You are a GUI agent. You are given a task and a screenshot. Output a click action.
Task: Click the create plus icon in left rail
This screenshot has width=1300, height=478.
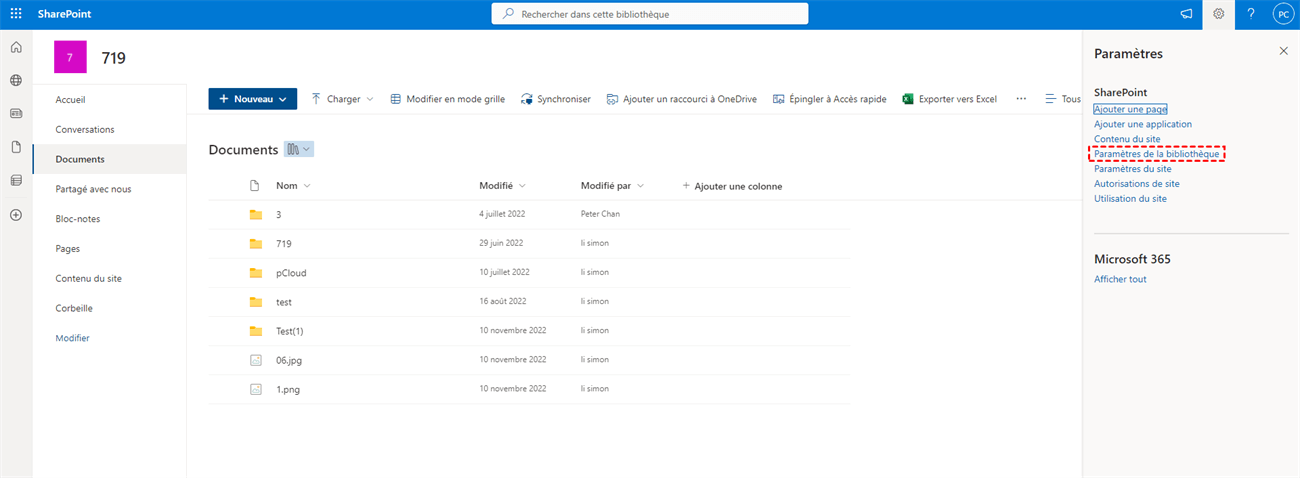click(16, 215)
